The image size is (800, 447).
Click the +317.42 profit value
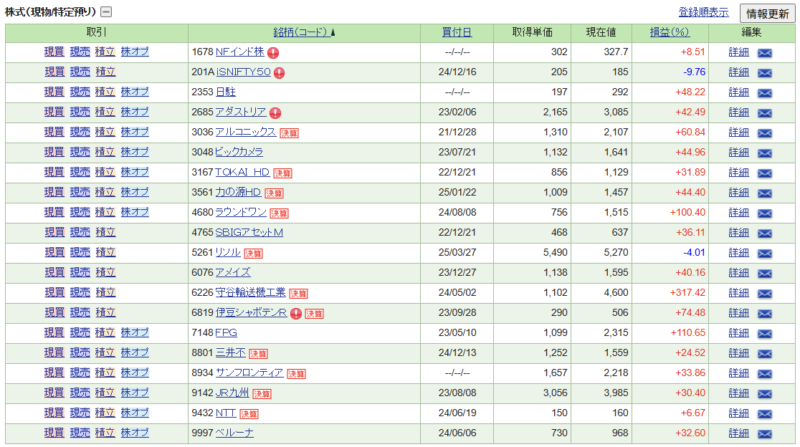(x=687, y=292)
